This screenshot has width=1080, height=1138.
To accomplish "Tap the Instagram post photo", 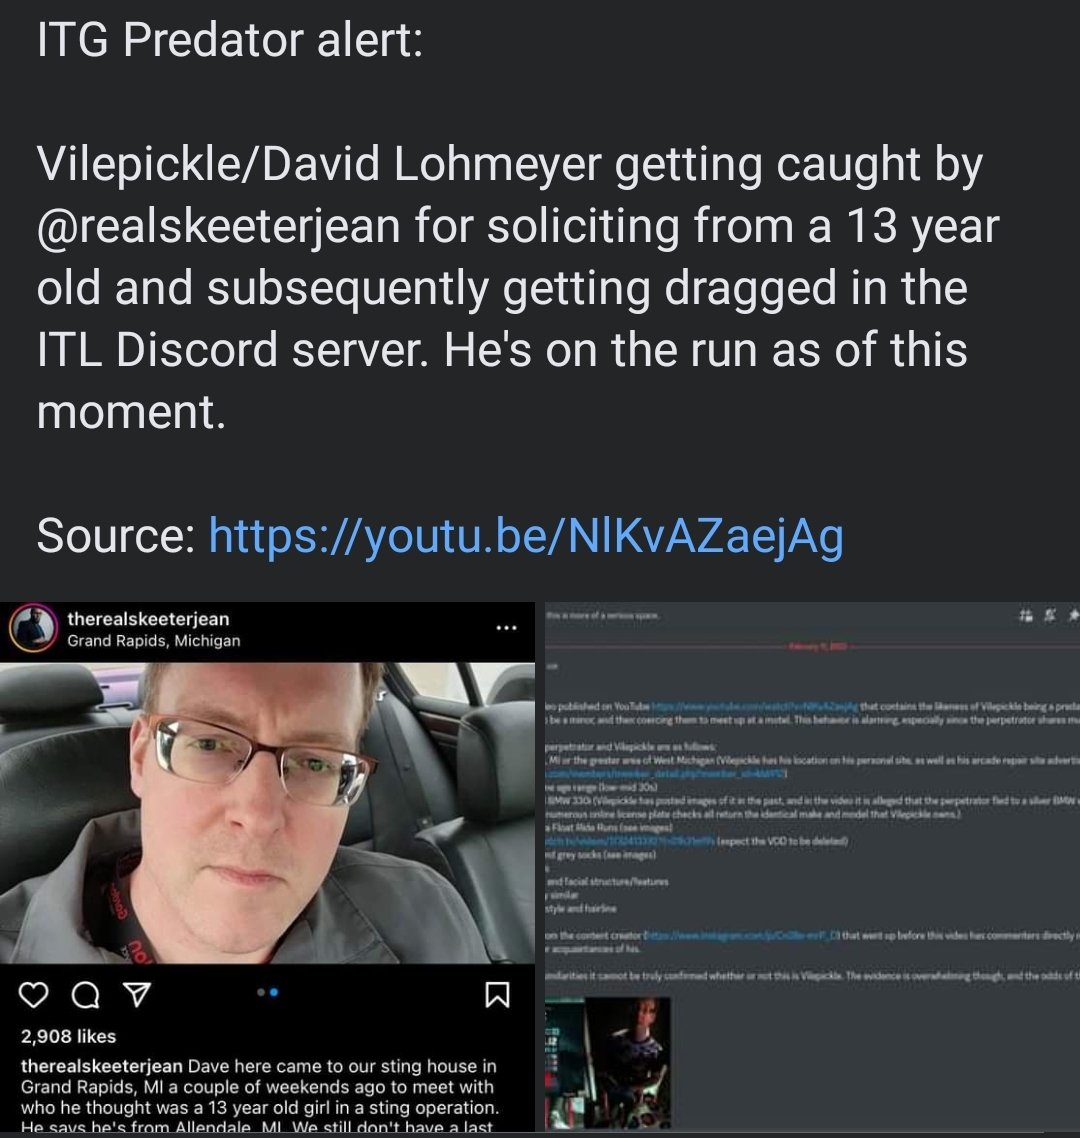I will coord(267,813).
